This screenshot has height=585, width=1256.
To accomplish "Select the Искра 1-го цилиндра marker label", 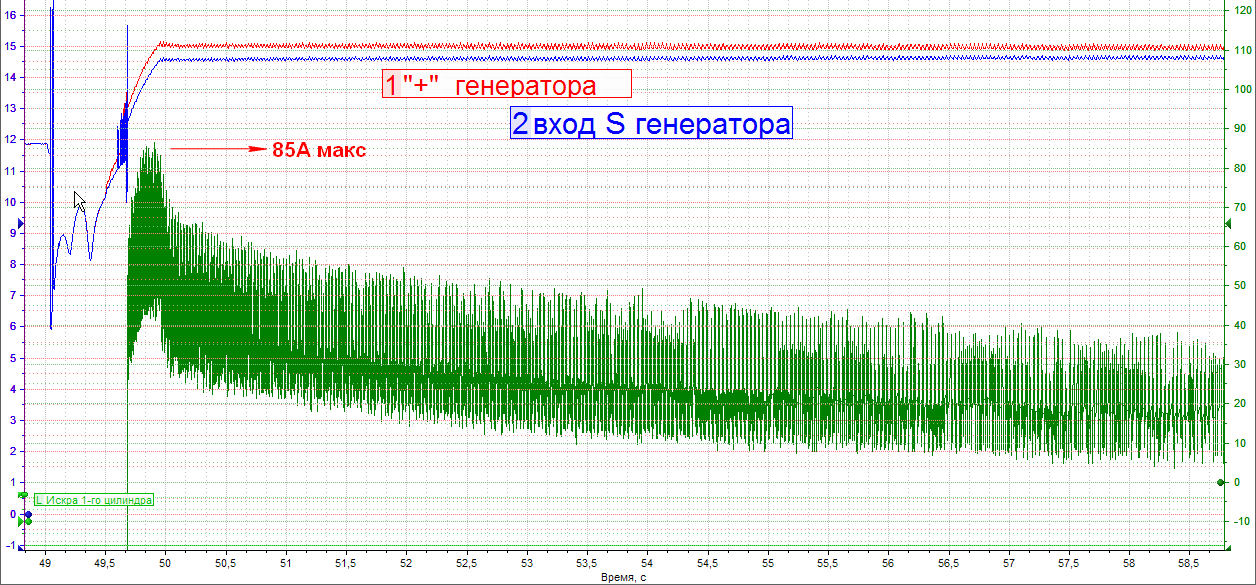I will [94, 500].
